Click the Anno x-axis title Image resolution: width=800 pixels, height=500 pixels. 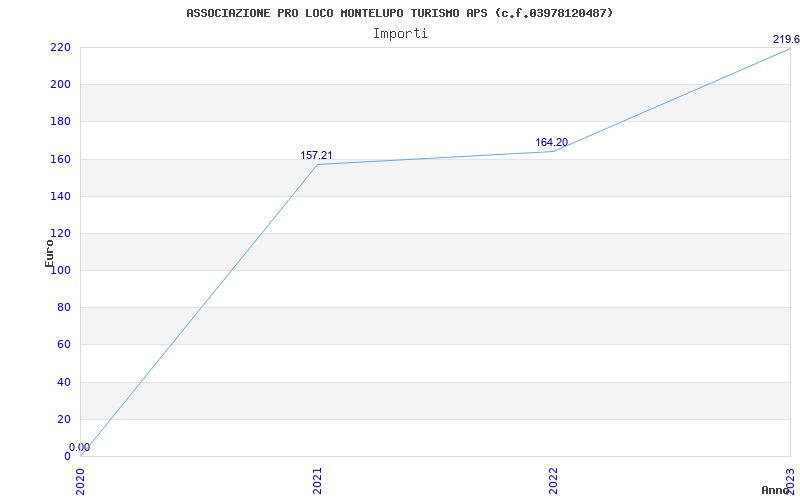click(x=775, y=490)
